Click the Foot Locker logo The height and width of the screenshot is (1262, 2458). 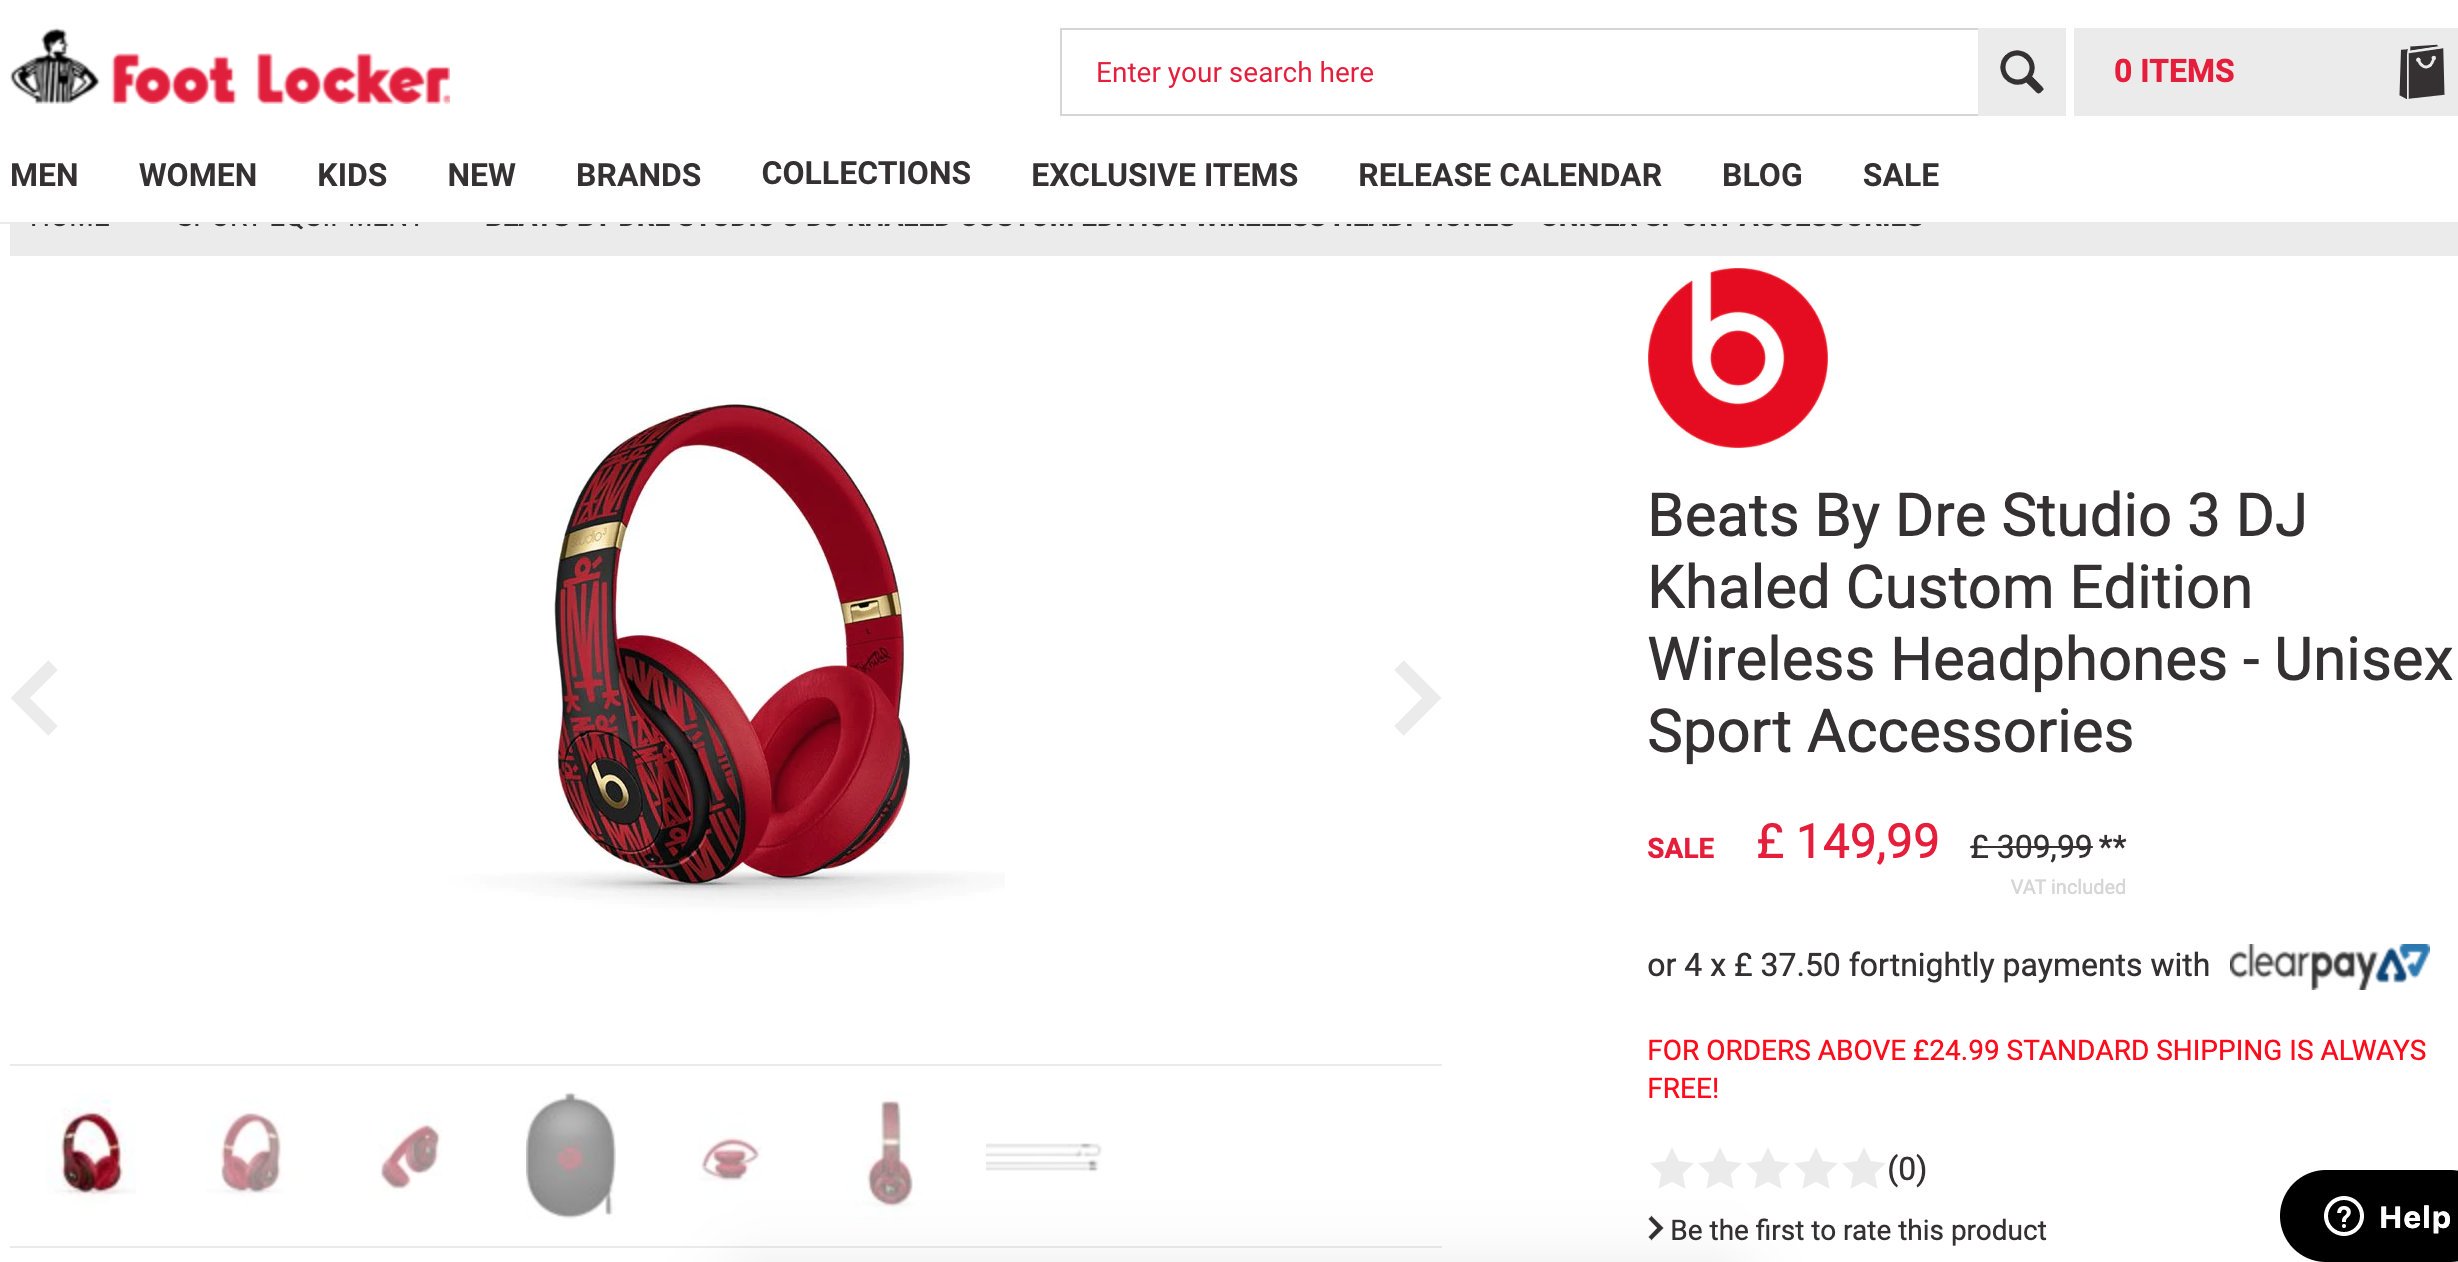pos(230,70)
